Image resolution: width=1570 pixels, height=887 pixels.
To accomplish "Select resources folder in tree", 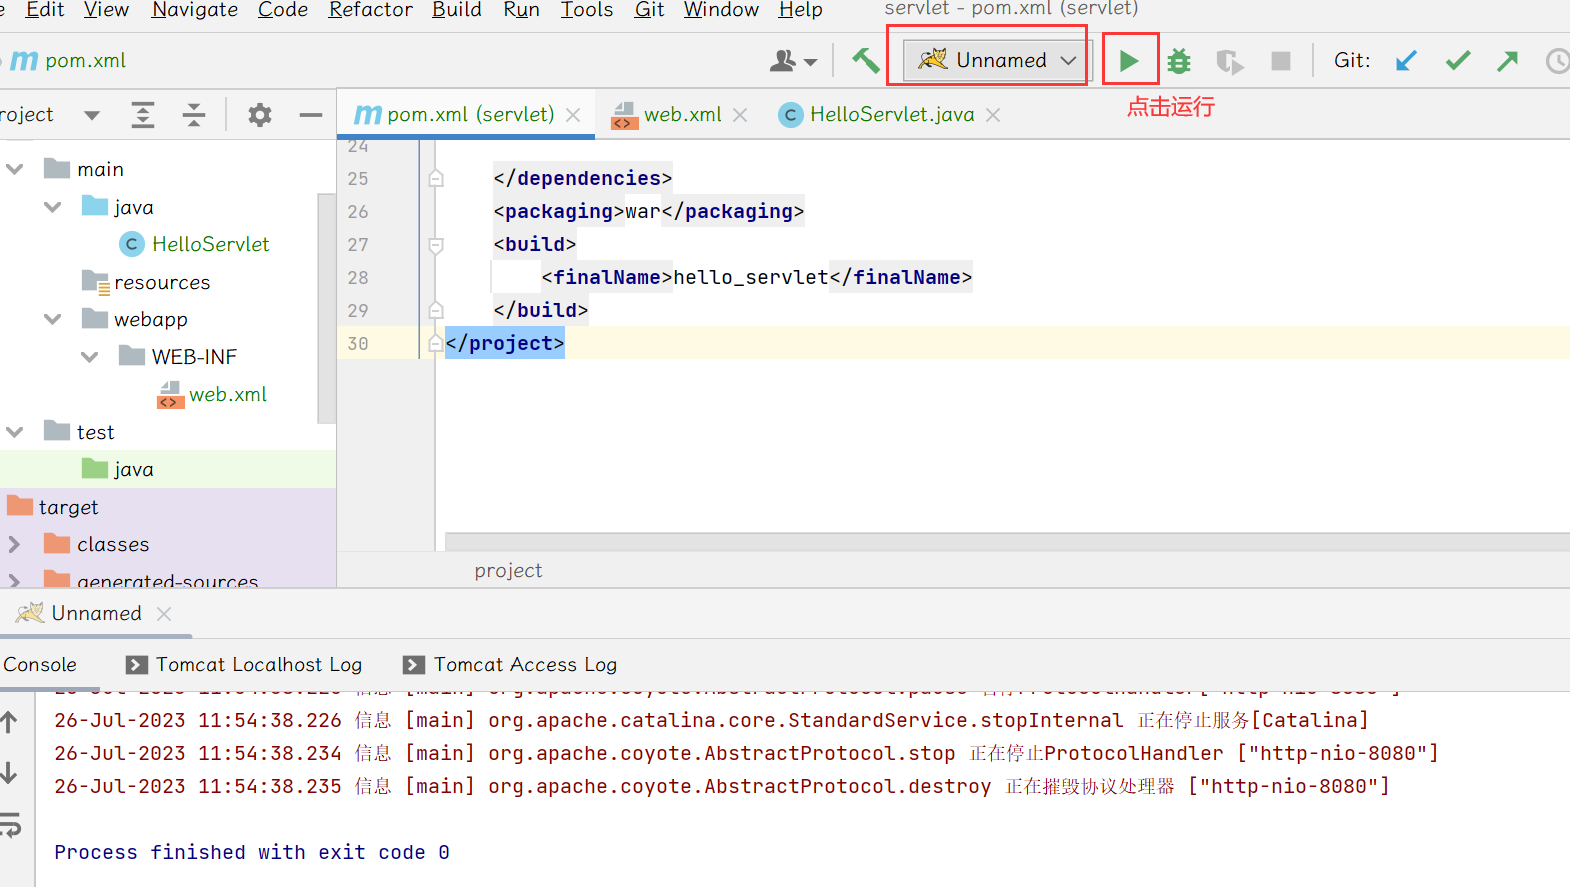I will click(x=146, y=282).
